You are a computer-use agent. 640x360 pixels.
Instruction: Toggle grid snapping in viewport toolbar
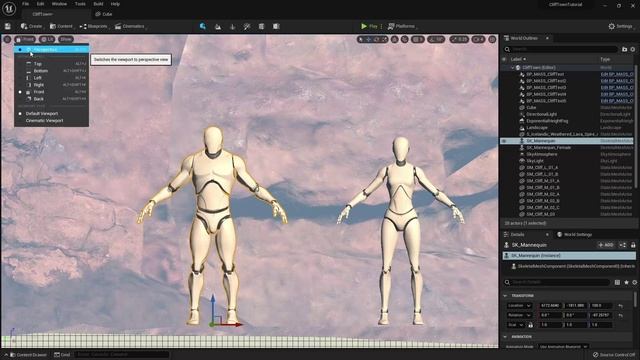click(418, 39)
